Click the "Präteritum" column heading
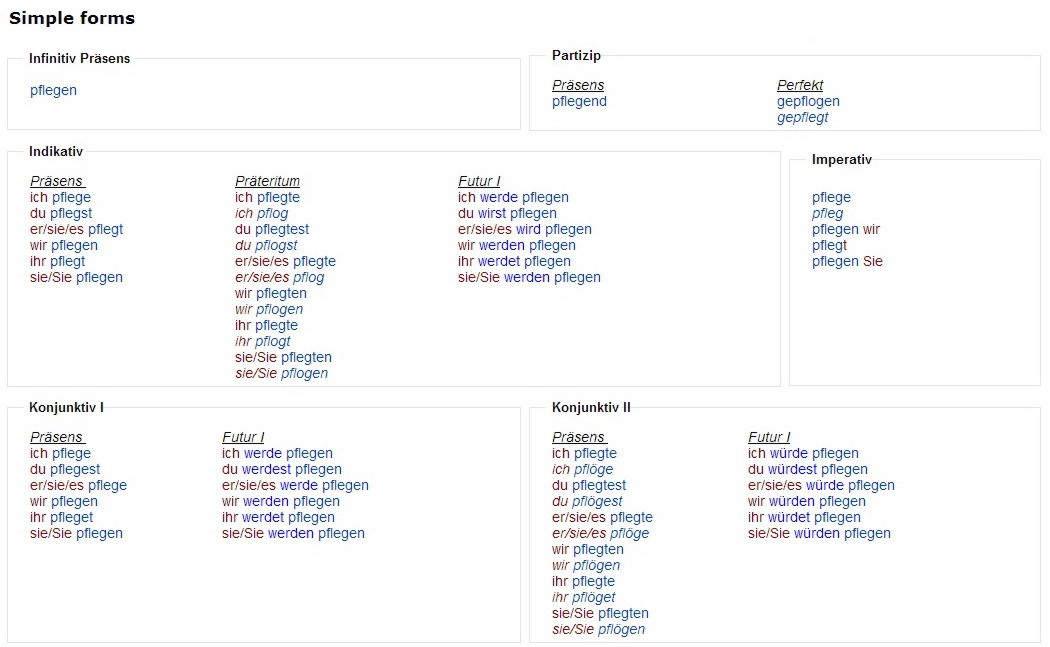This screenshot has width=1050, height=647. (x=267, y=181)
